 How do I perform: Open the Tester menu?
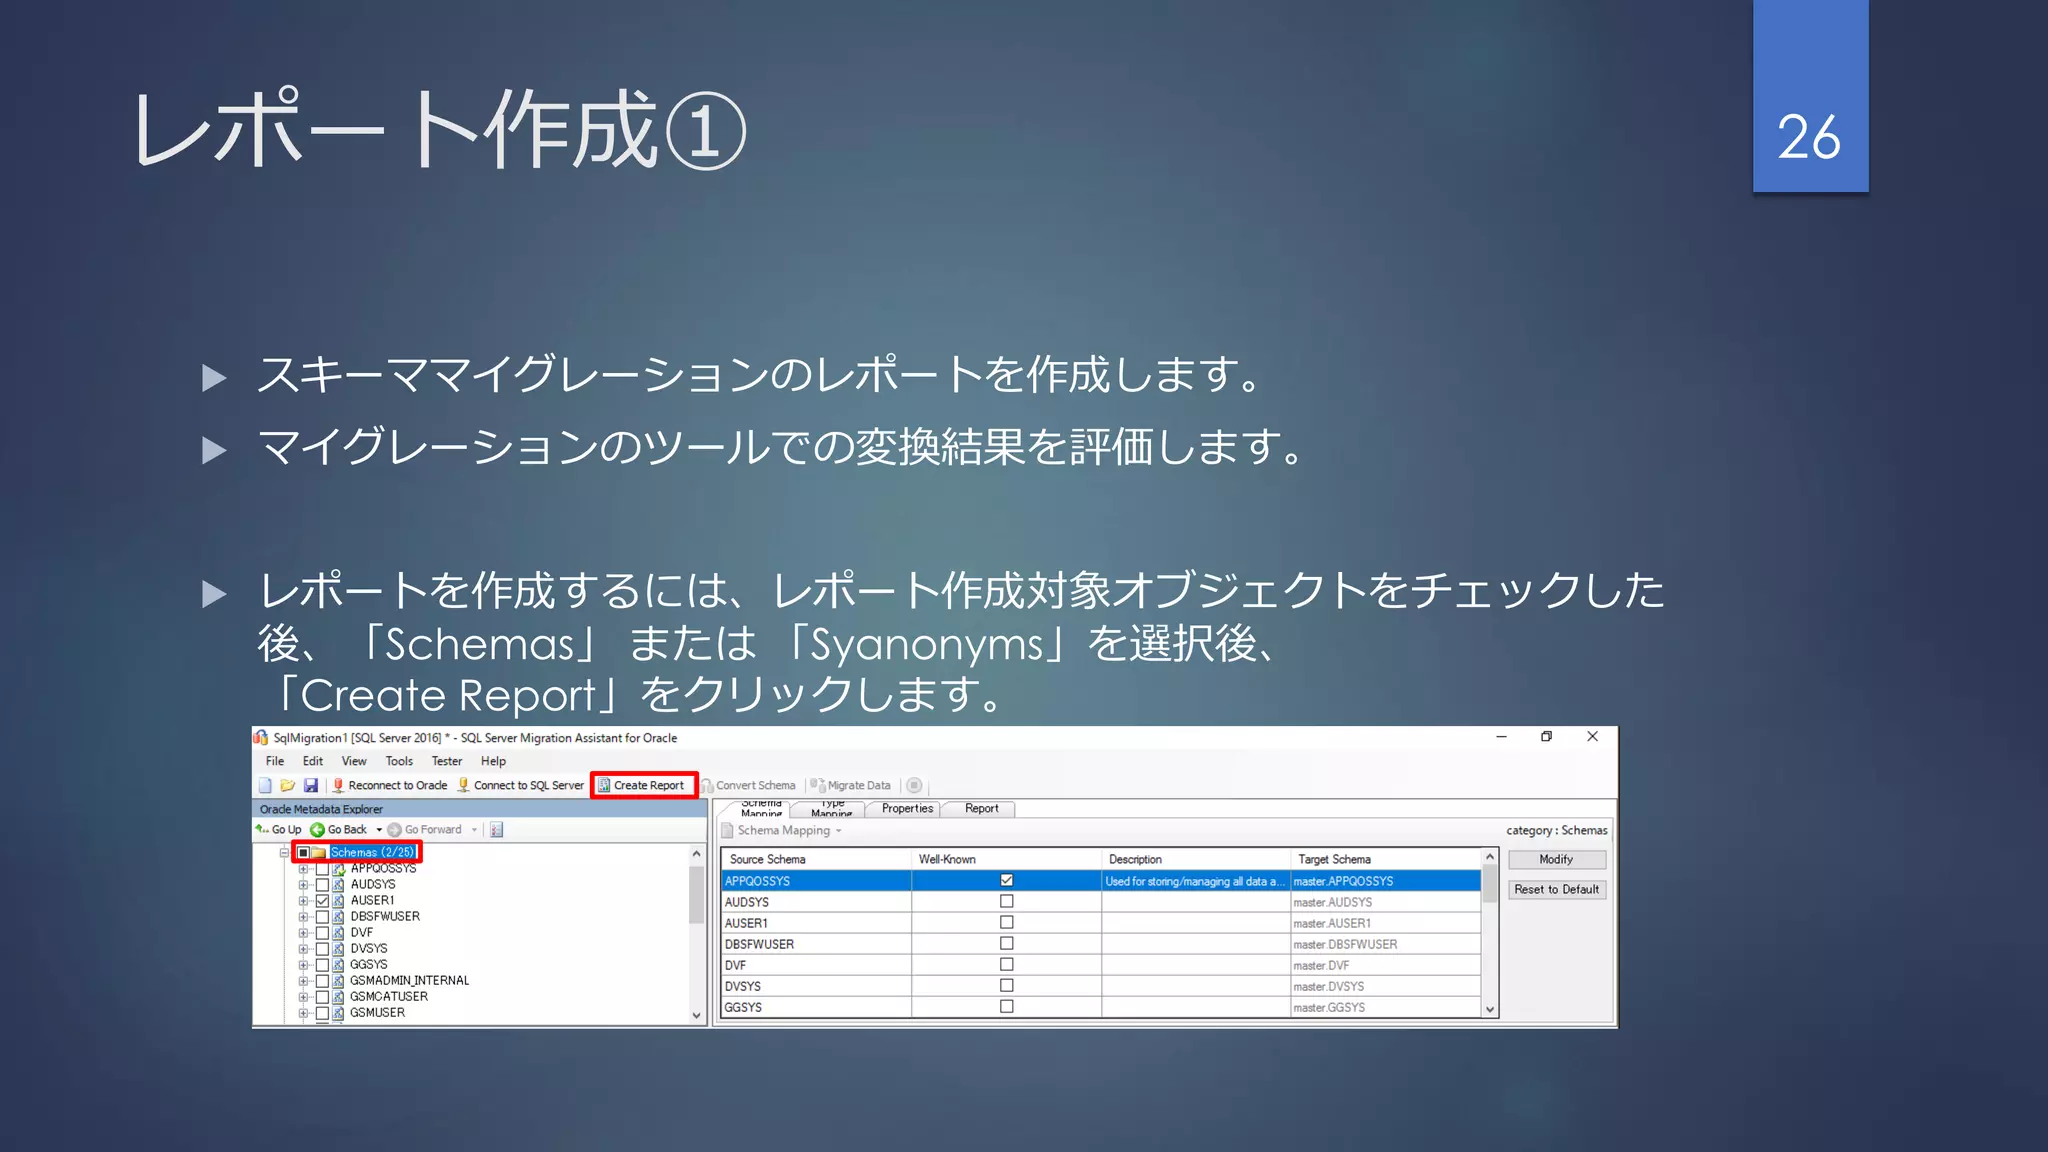[446, 761]
